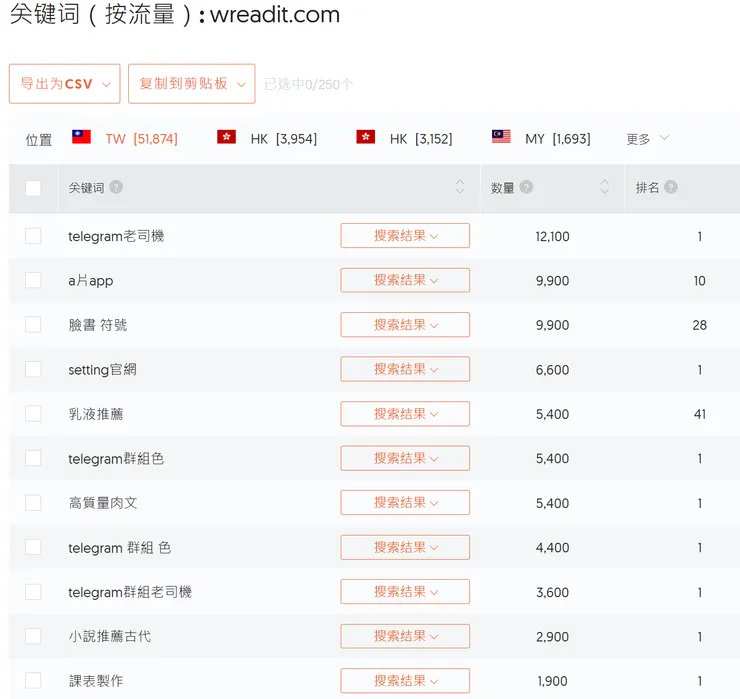Open 搜索结果 dropdown for 高質量肉文
Viewport: 740px width, 699px height.
tap(405, 503)
